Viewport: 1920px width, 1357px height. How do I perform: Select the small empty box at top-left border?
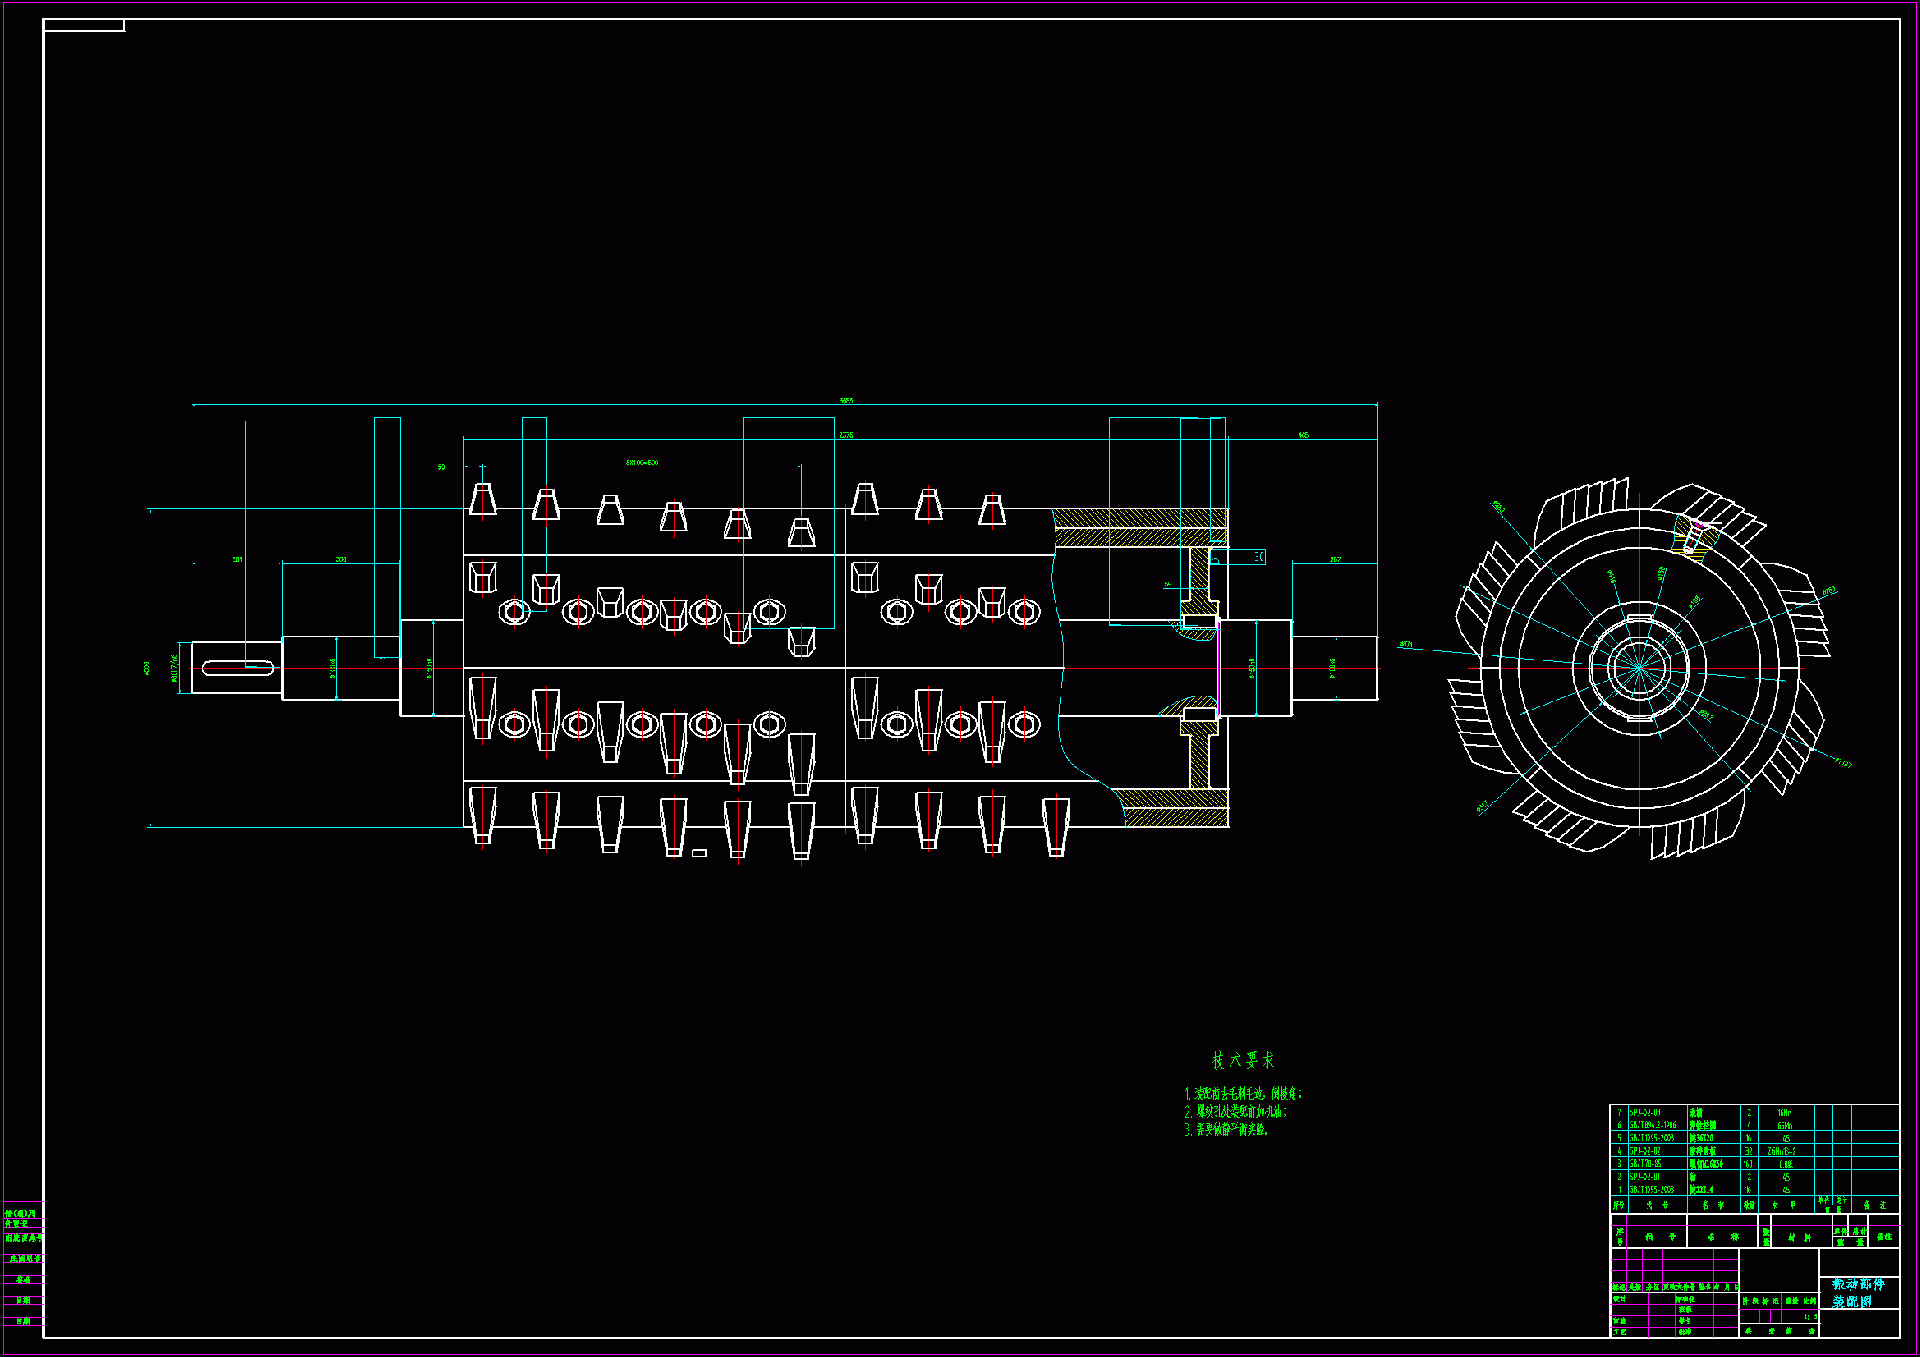pyautogui.click(x=84, y=25)
